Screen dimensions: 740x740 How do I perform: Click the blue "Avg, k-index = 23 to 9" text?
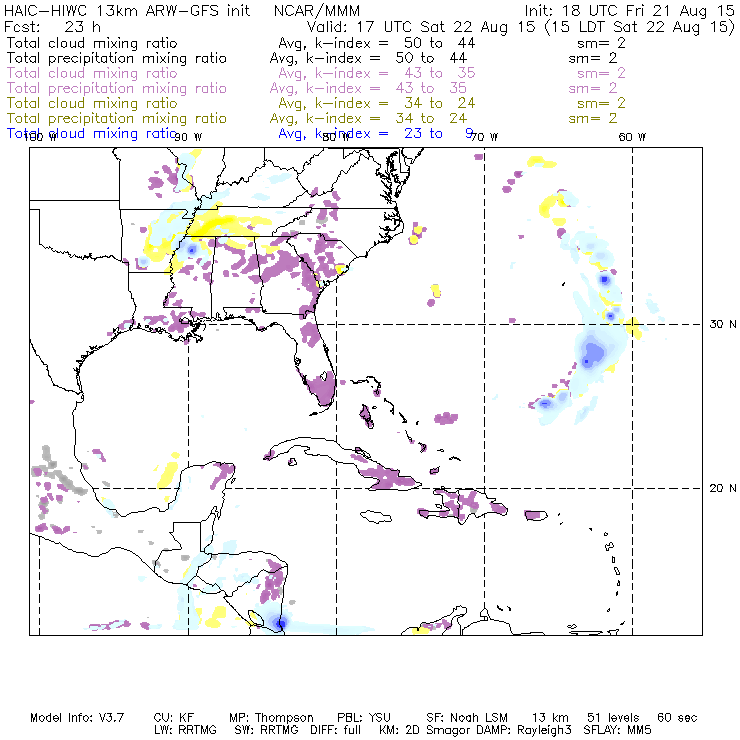(x=376, y=134)
